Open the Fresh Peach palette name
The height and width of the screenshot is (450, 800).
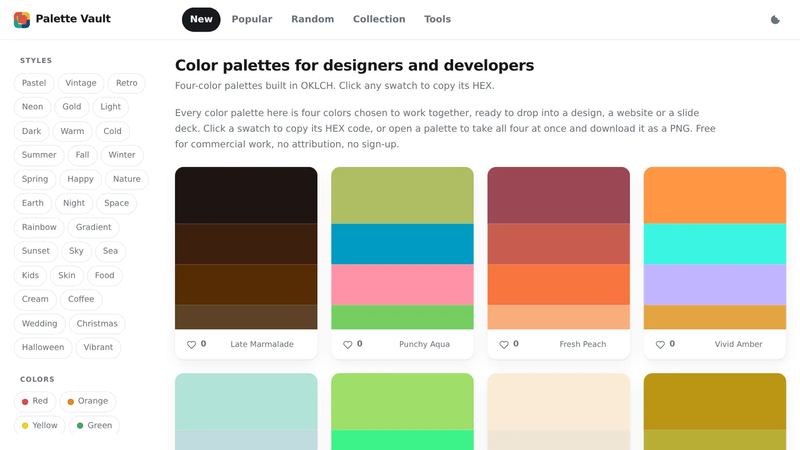[x=583, y=344]
